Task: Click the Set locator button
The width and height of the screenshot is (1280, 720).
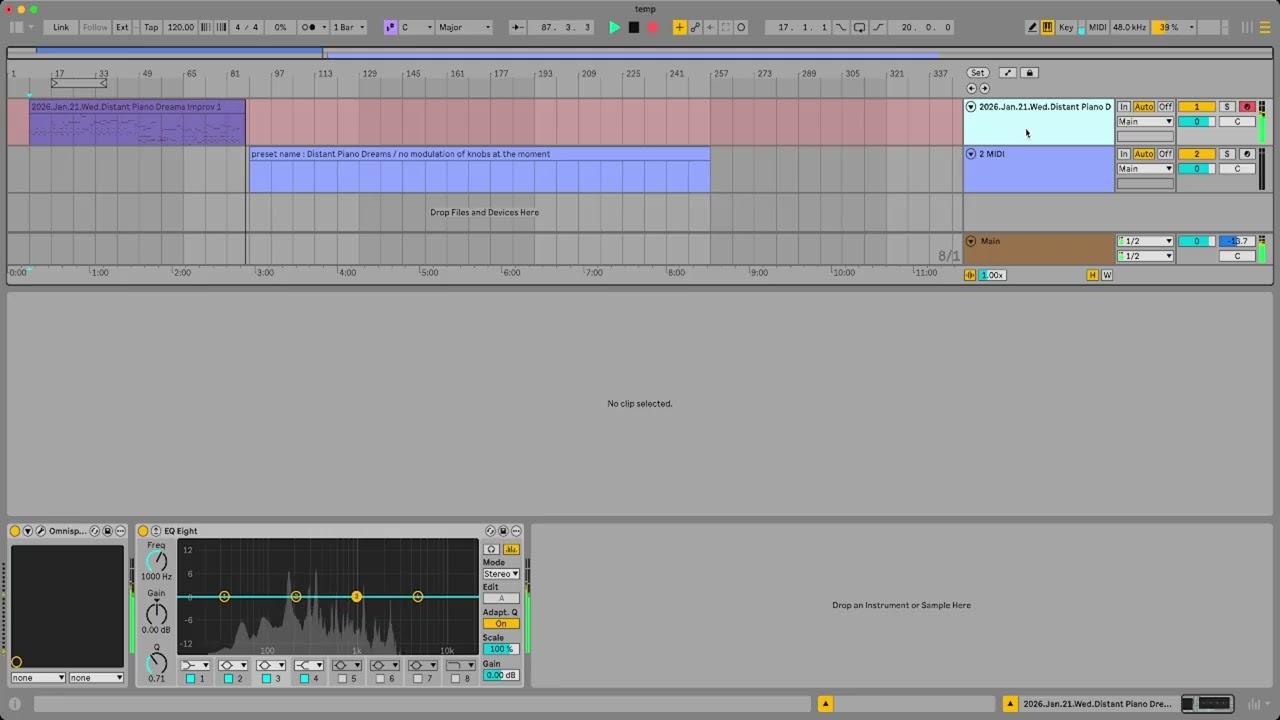Action: 977,73
